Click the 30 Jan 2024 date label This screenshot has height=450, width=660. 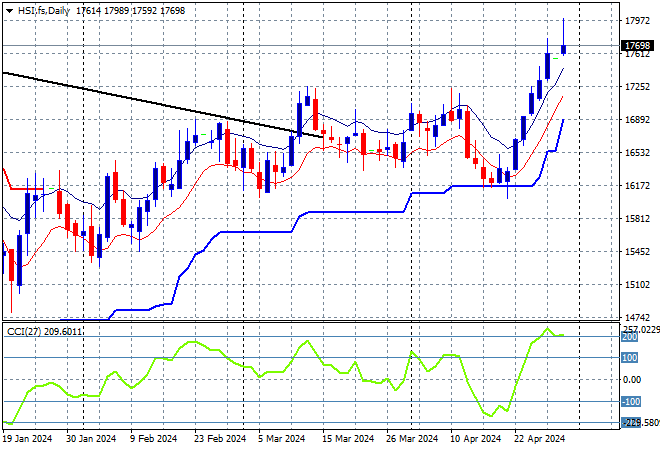(x=91, y=439)
